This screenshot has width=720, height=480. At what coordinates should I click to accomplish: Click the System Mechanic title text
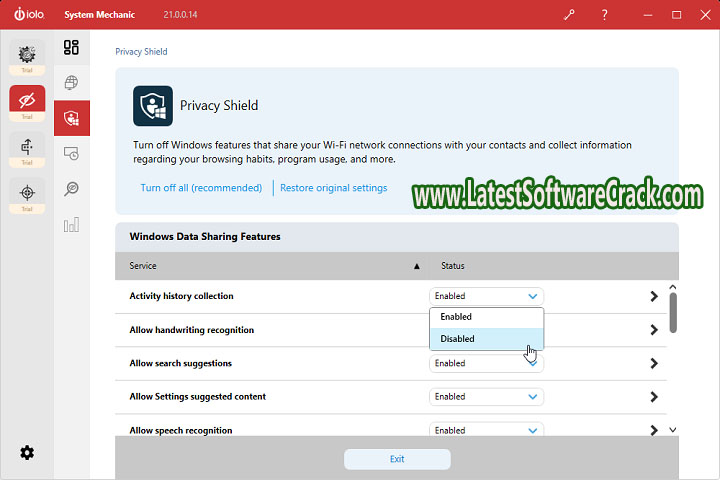click(x=100, y=15)
